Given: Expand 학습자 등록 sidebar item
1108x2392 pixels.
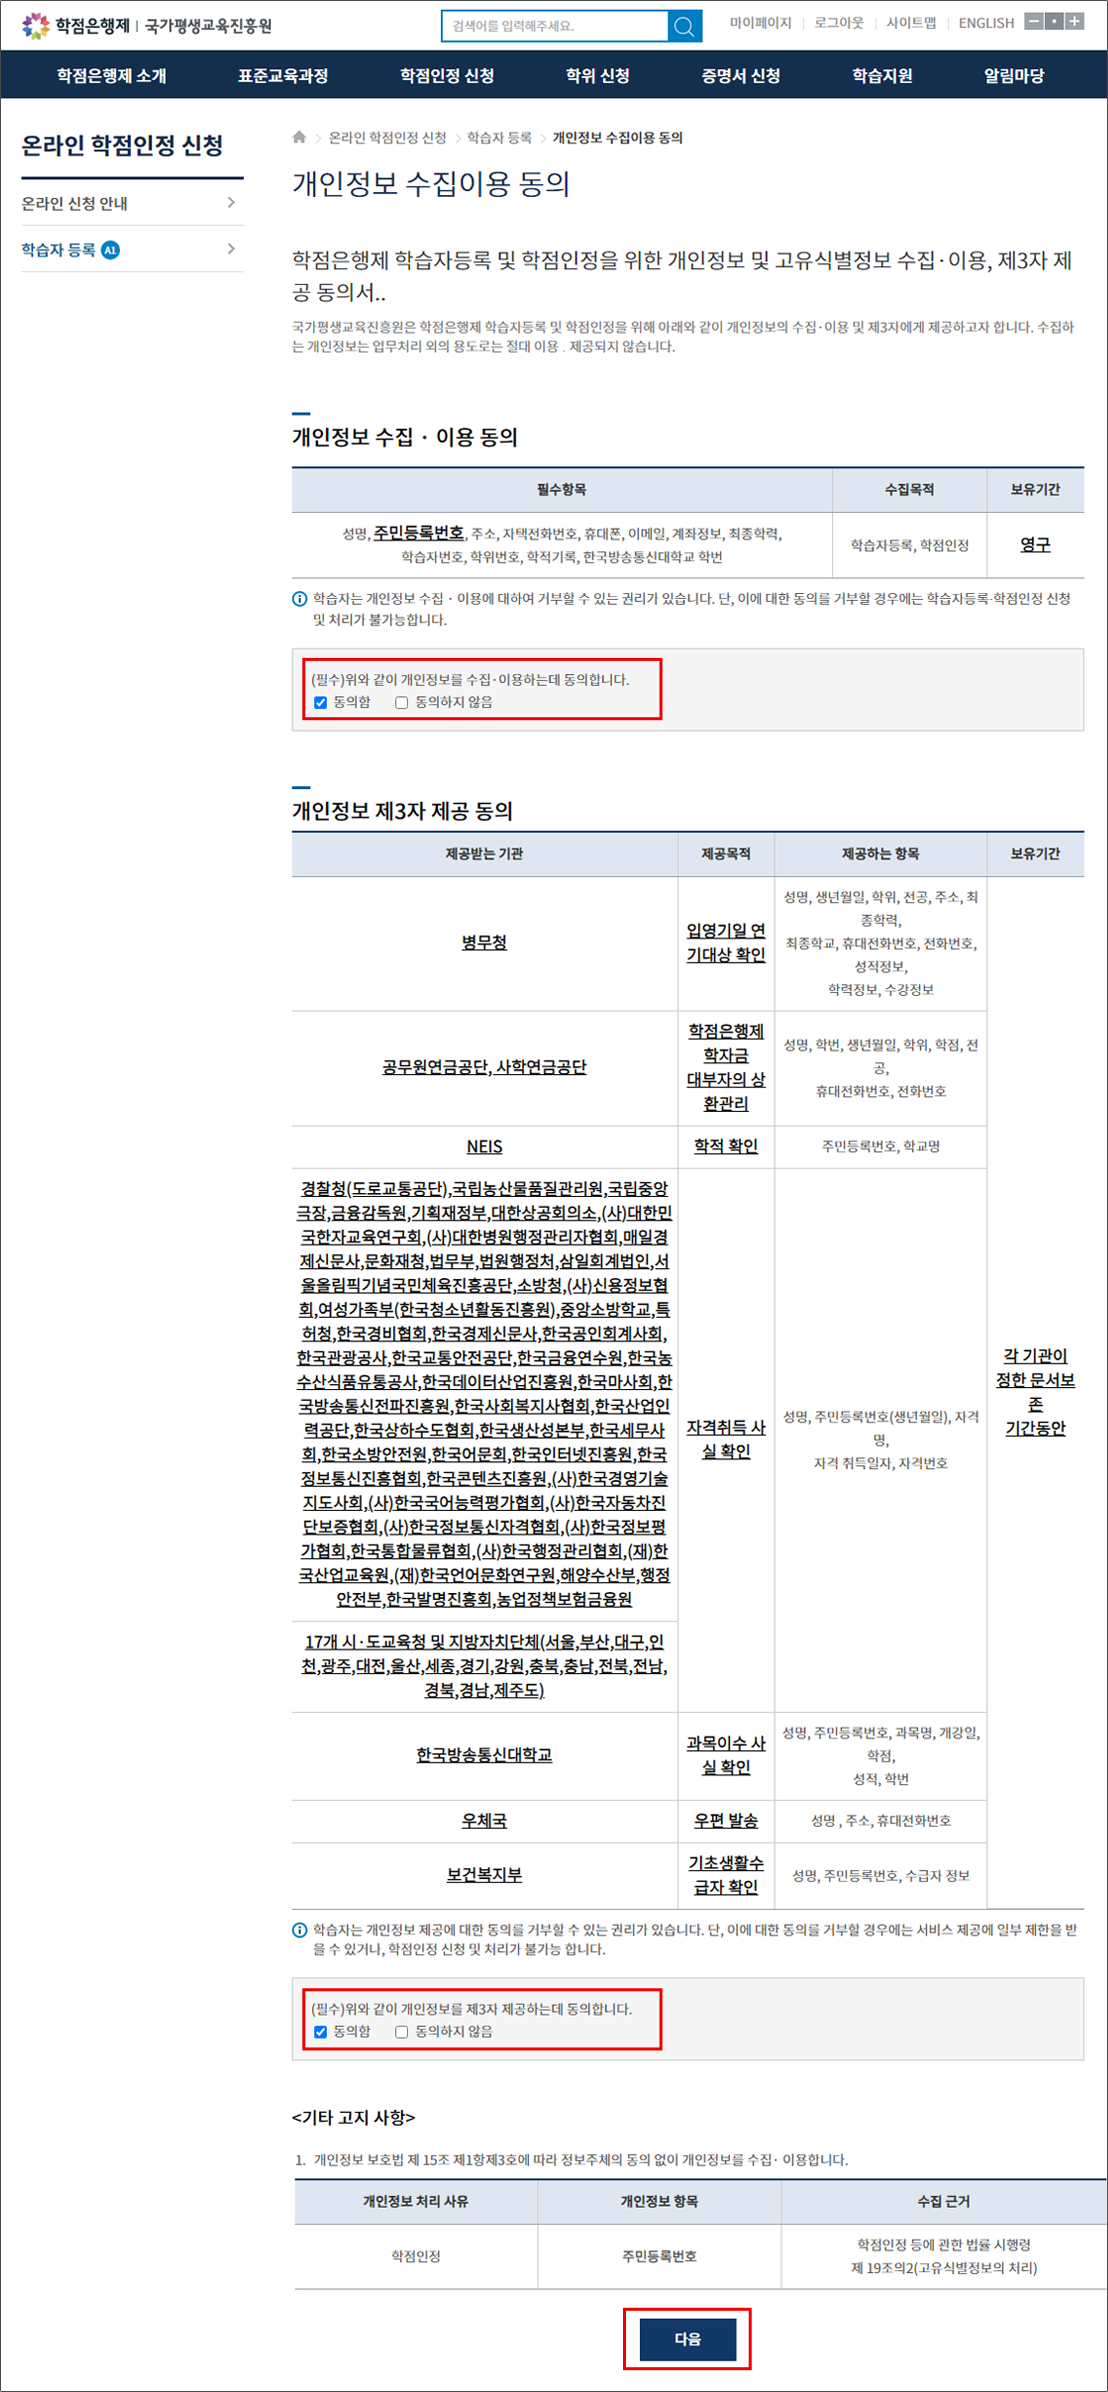Looking at the screenshot, I should pyautogui.click(x=132, y=249).
